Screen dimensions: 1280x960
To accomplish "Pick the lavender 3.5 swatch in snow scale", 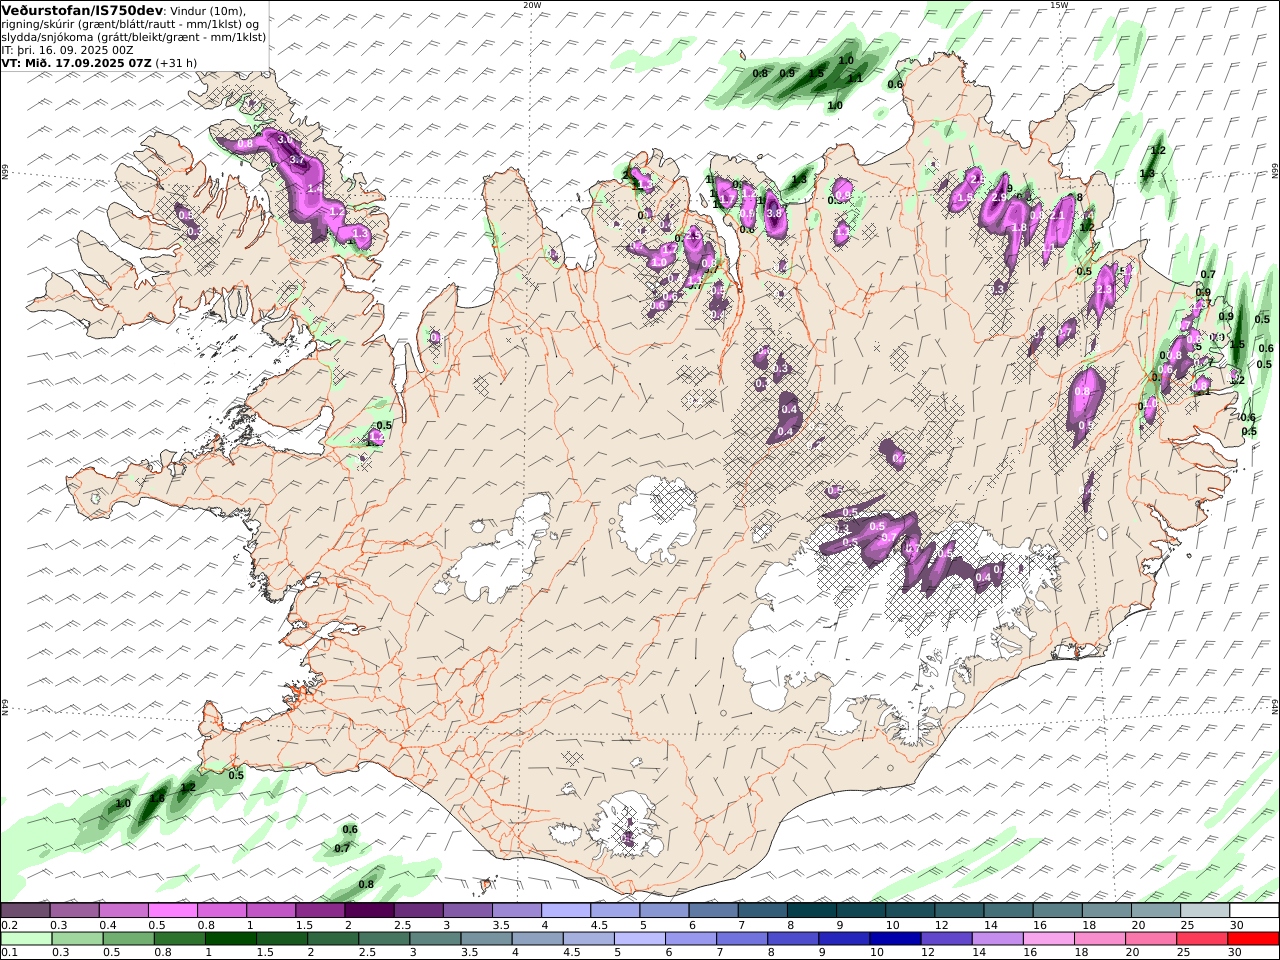I will [x=516, y=911].
